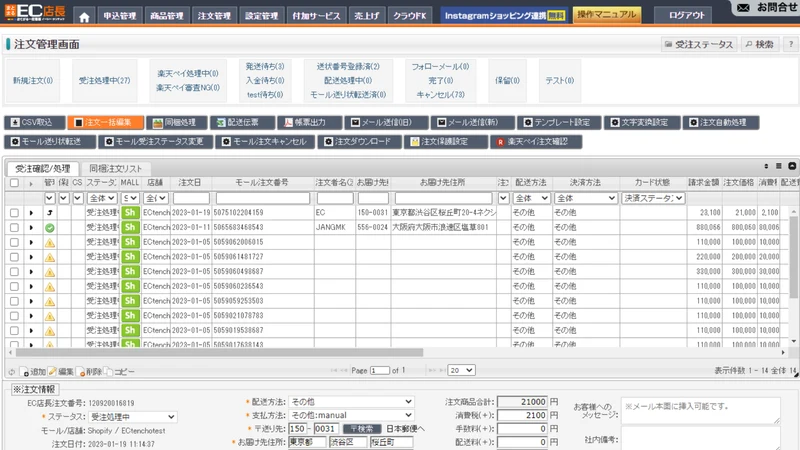The image size is (800, 450).
Task: Expand the row of order 5065683468543
Action: 31,228
